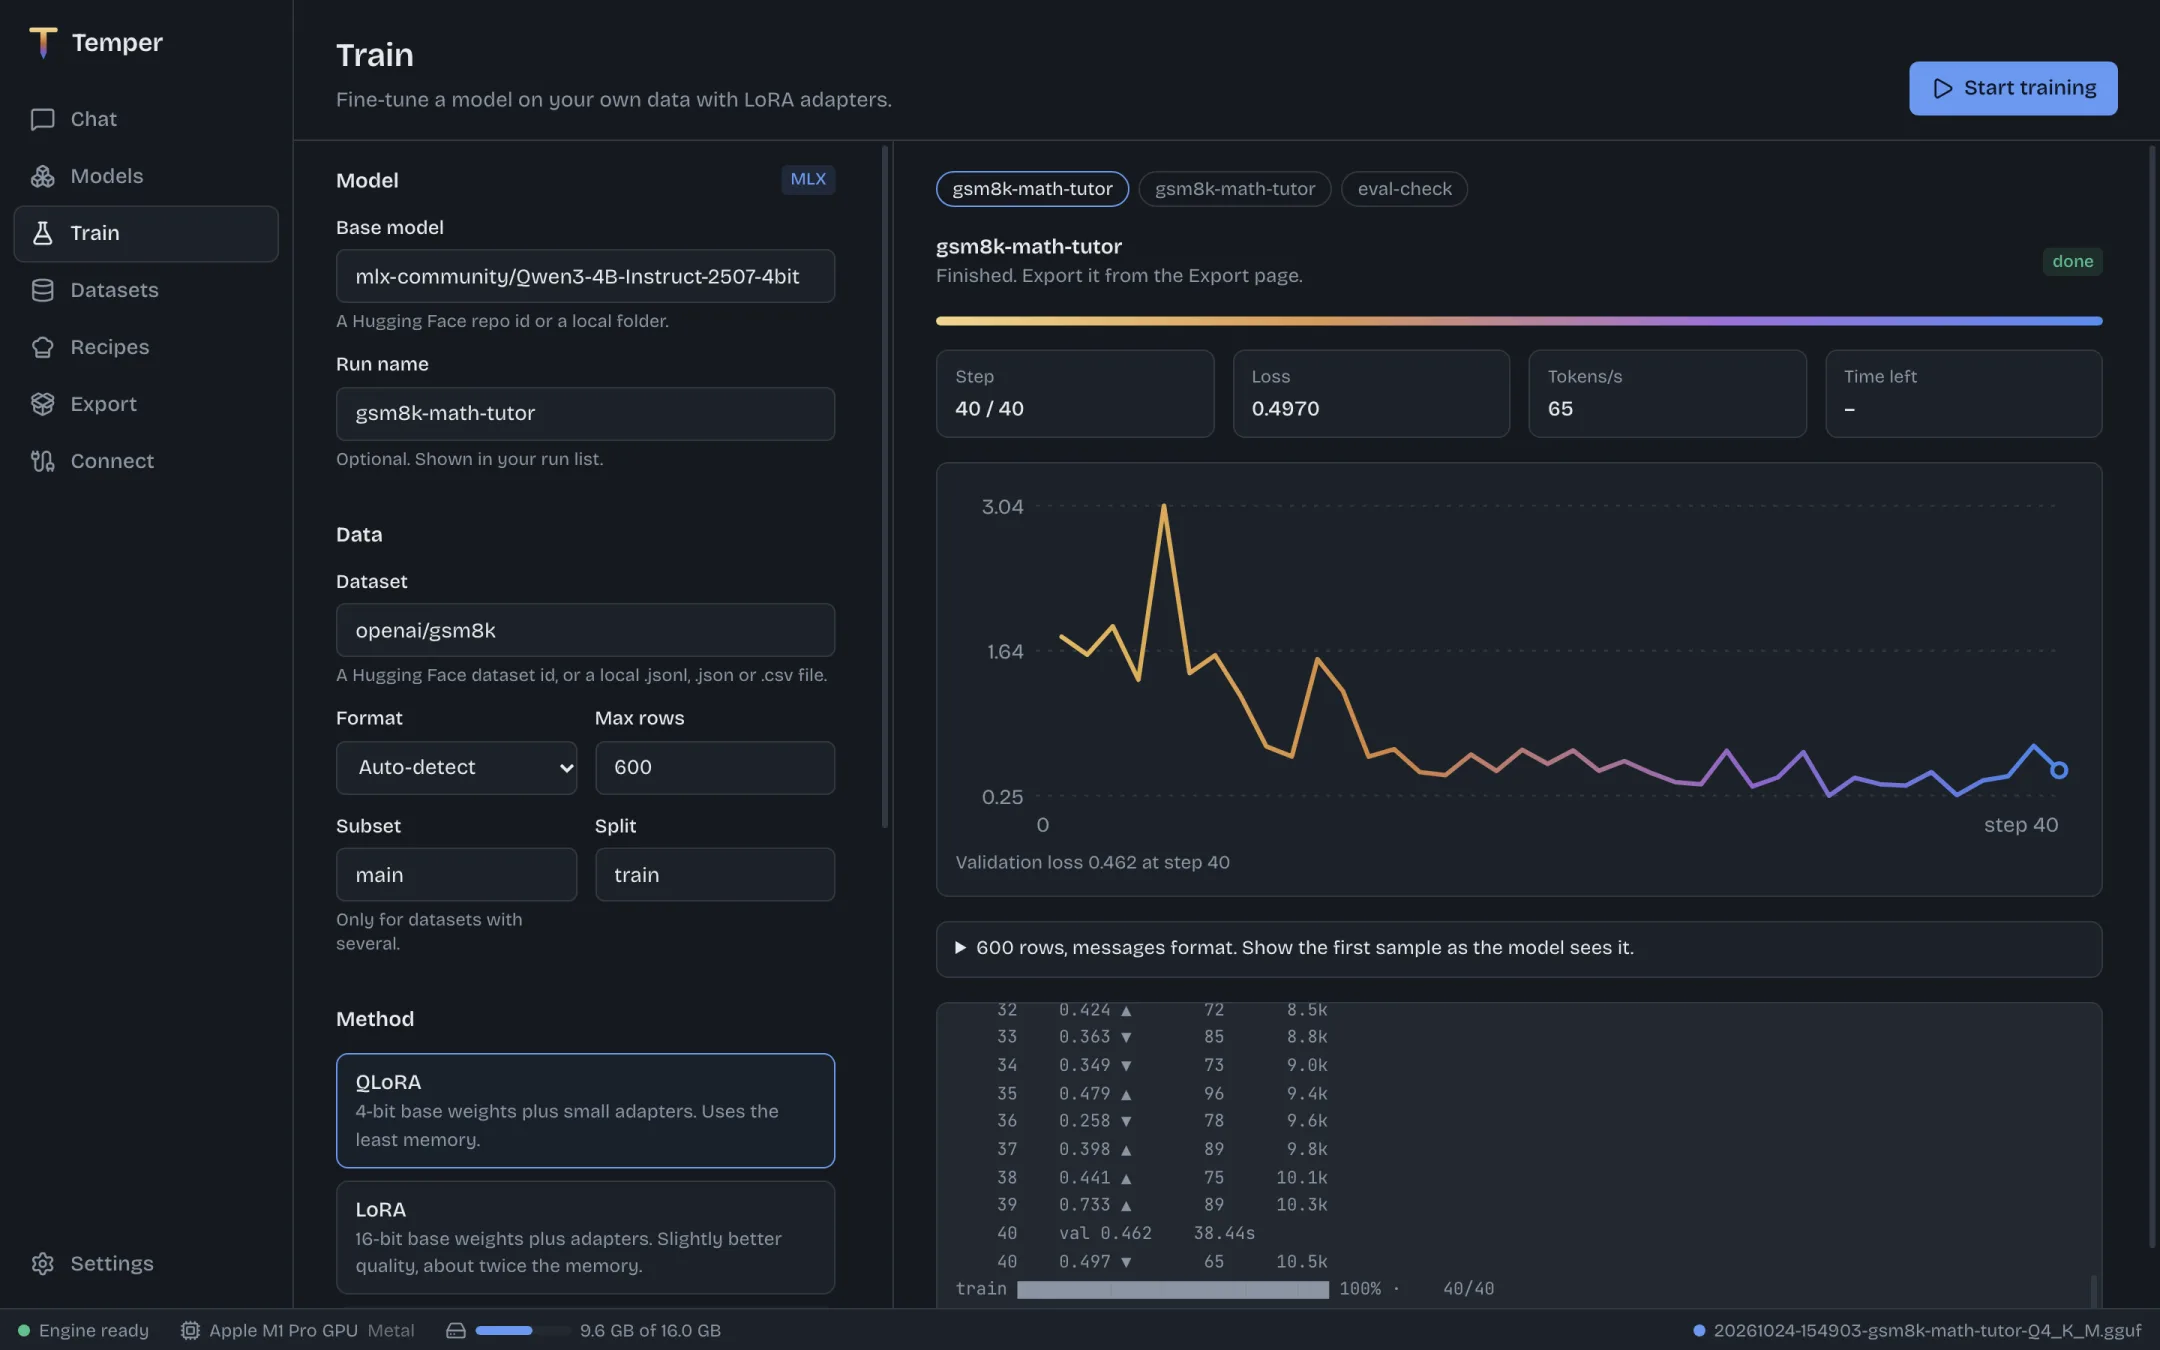Click the config panel vertical scrollbar

click(885, 487)
